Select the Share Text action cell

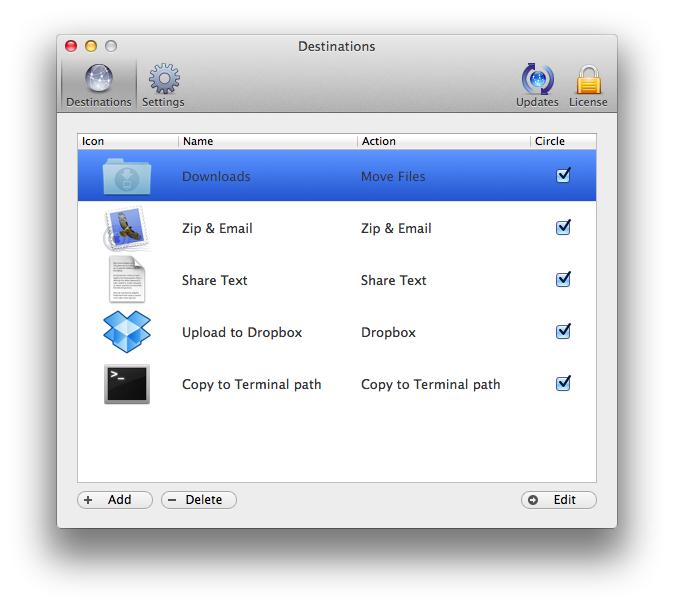[x=394, y=280]
